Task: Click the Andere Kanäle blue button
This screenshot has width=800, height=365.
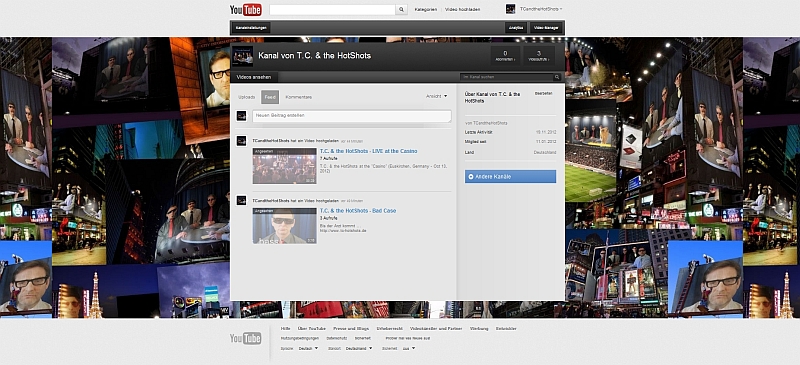Action: tap(510, 177)
